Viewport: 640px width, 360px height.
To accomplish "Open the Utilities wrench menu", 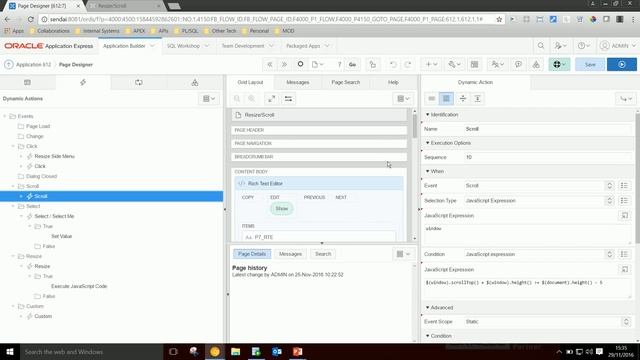I will (454, 64).
